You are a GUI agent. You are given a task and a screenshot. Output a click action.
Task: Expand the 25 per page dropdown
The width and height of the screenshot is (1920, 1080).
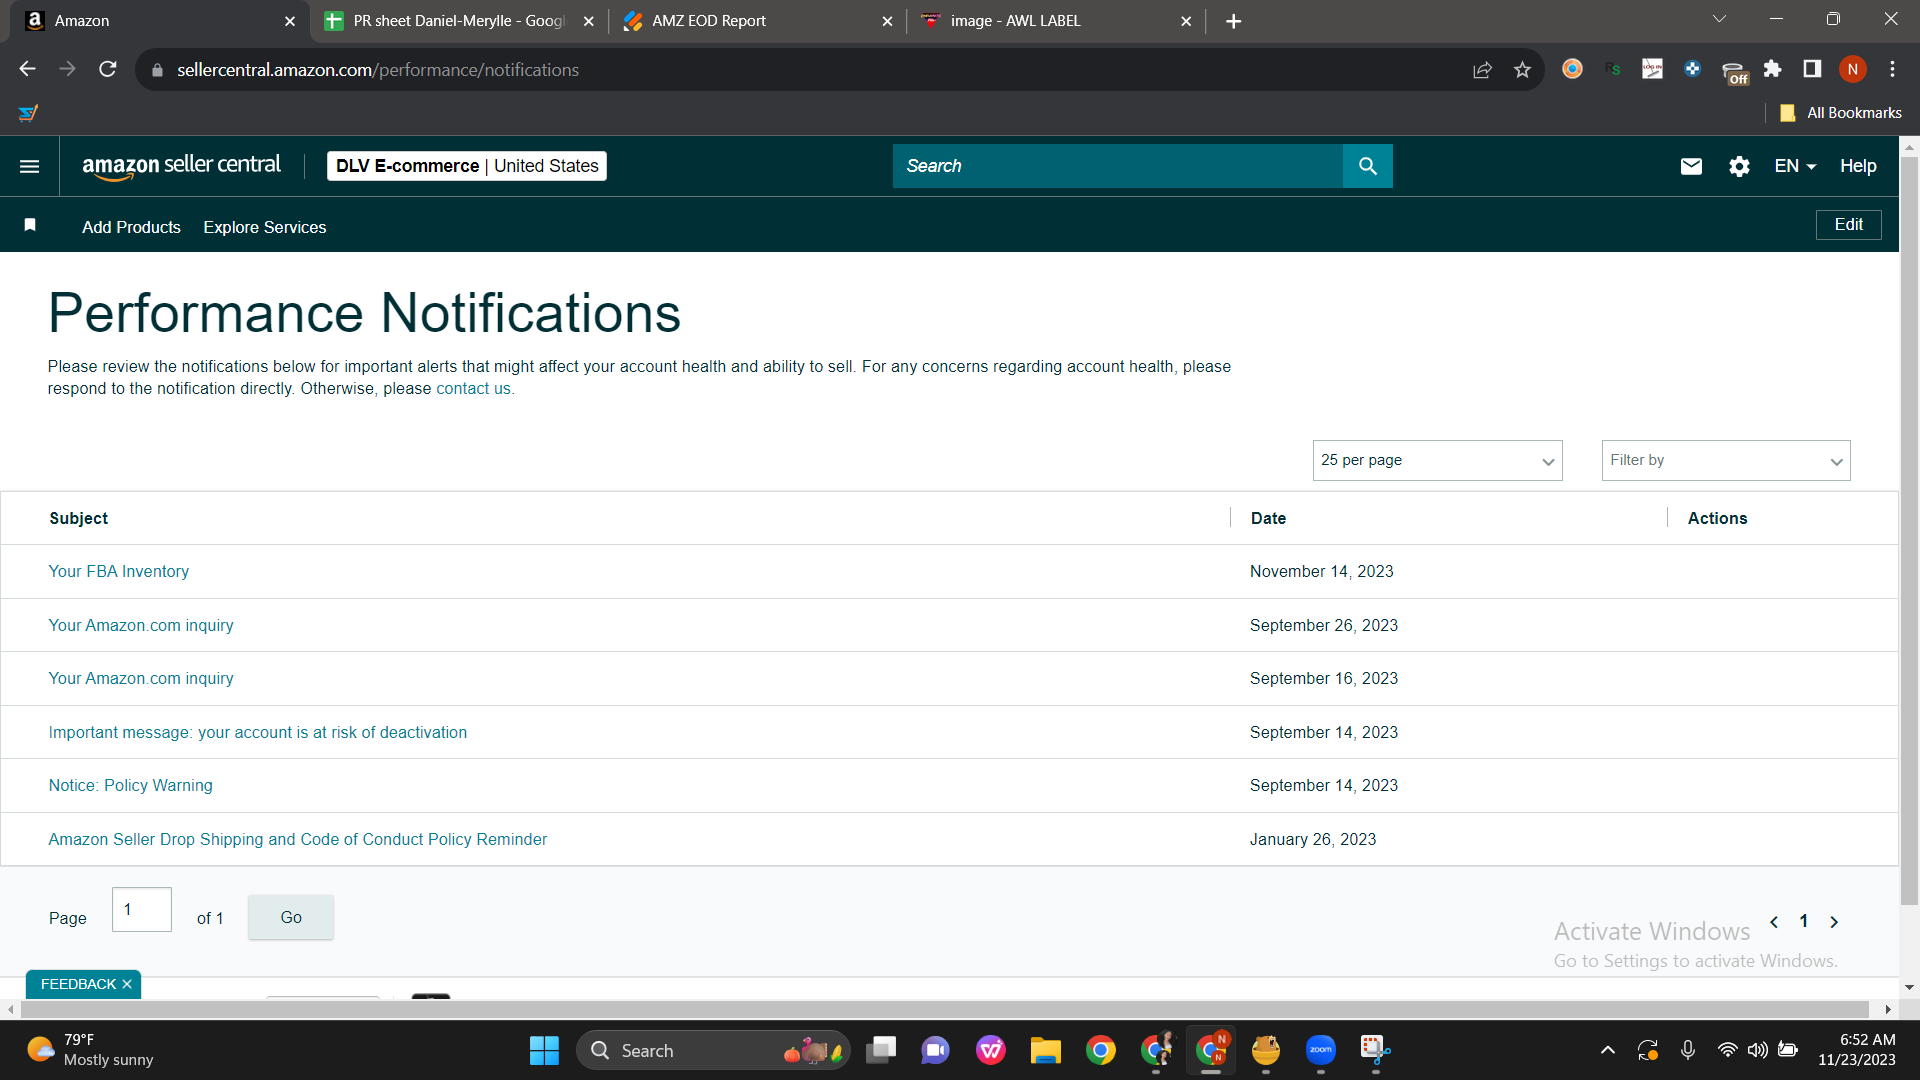1437,460
